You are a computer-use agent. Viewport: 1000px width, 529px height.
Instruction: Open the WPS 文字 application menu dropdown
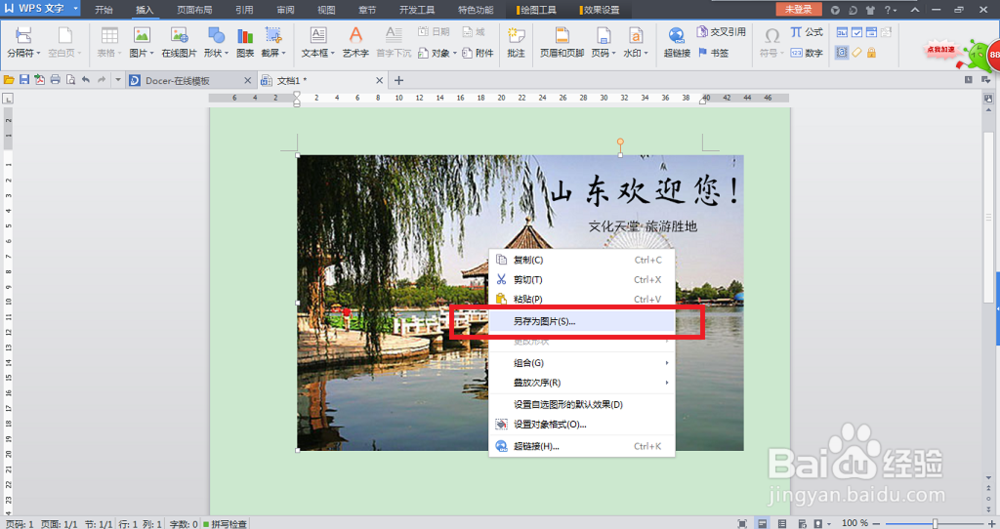pyautogui.click(x=76, y=8)
